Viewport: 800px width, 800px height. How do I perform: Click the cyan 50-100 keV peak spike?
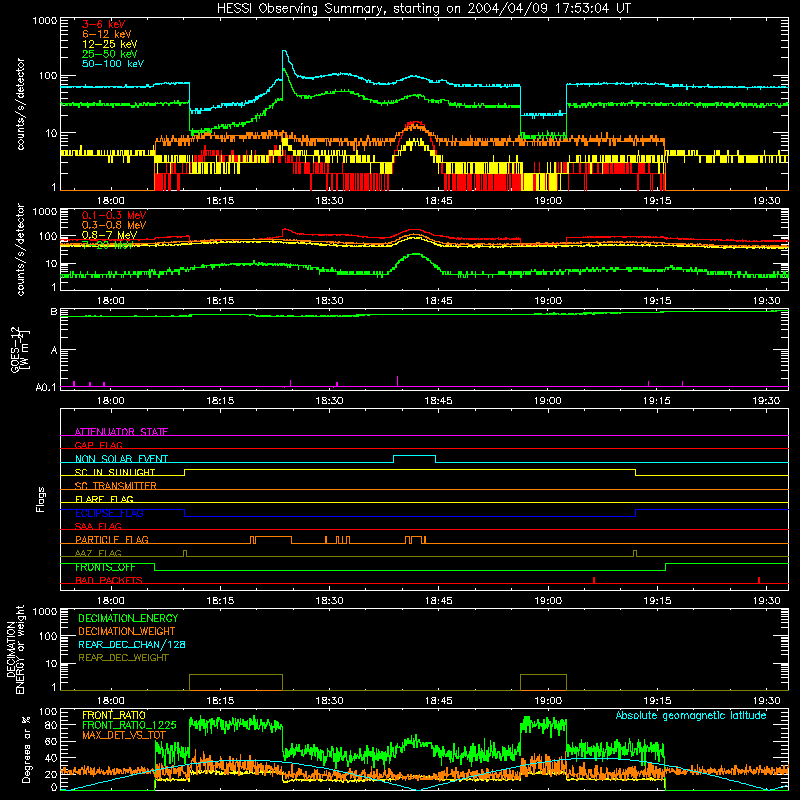284,52
